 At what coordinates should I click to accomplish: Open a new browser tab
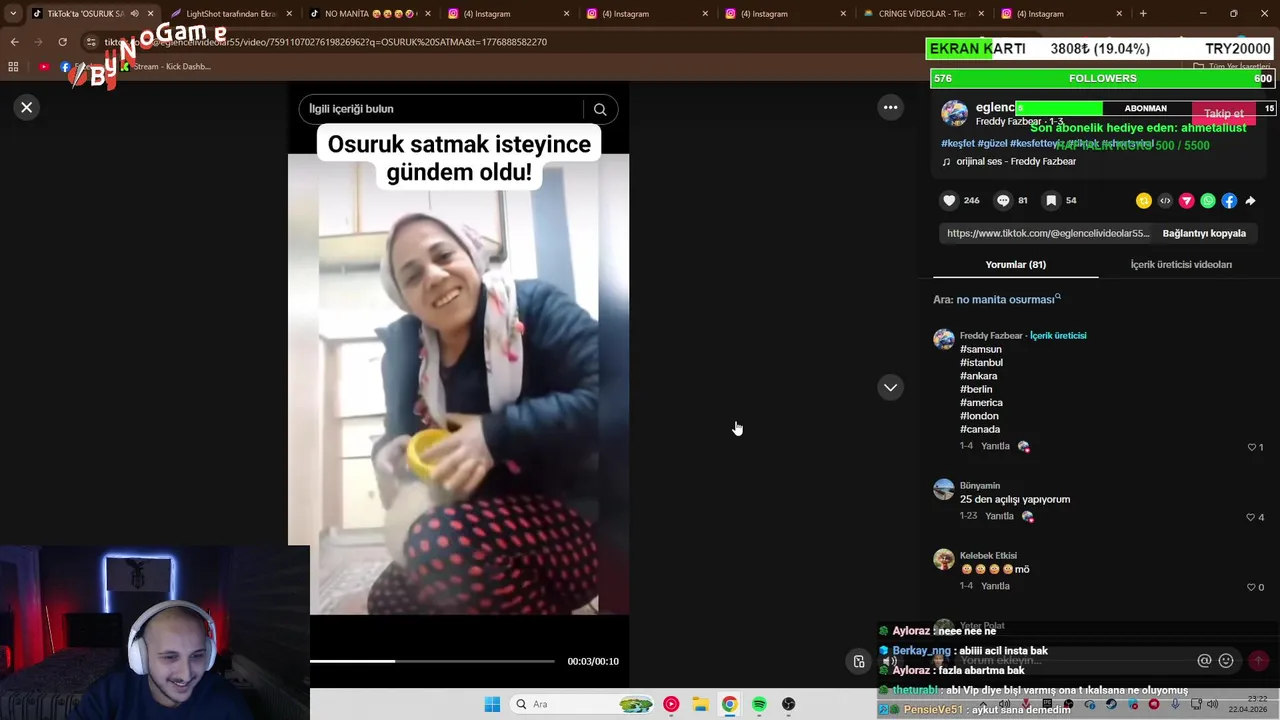1143,14
